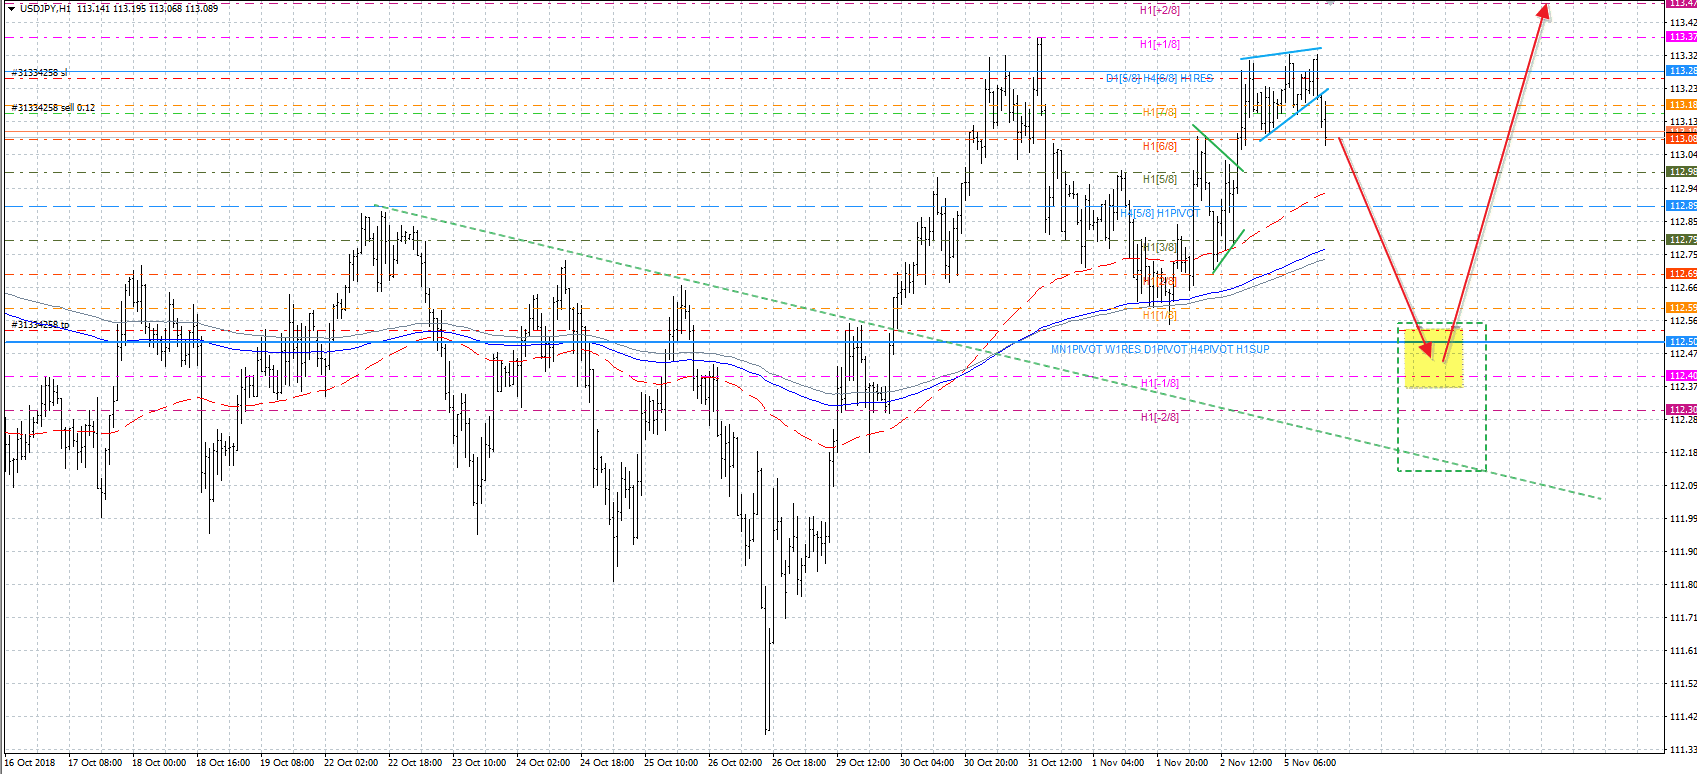1697x774 pixels.
Task: Click the #31334258 sl stop-loss label
Action: point(40,73)
